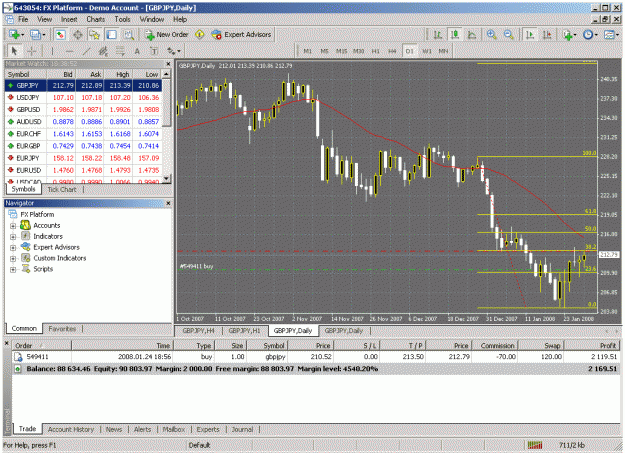Switch to Bar Chart display
This screenshot has height=453, width=625.
[x=438, y=35]
